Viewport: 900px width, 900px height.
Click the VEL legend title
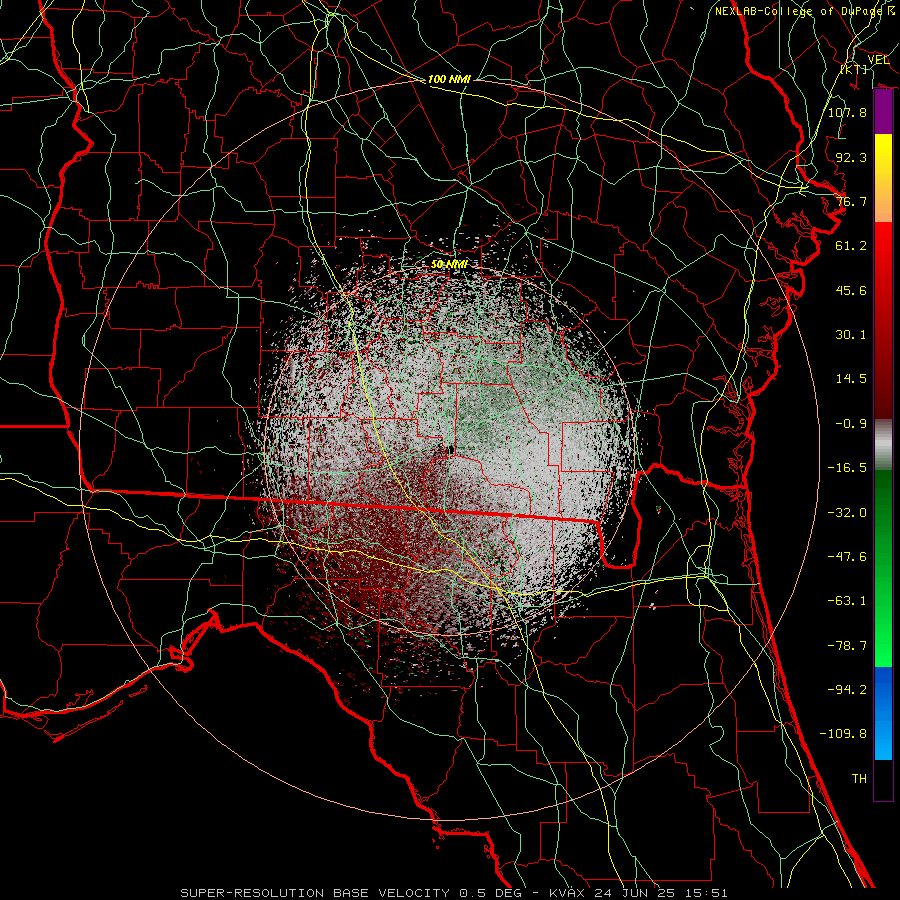878,60
